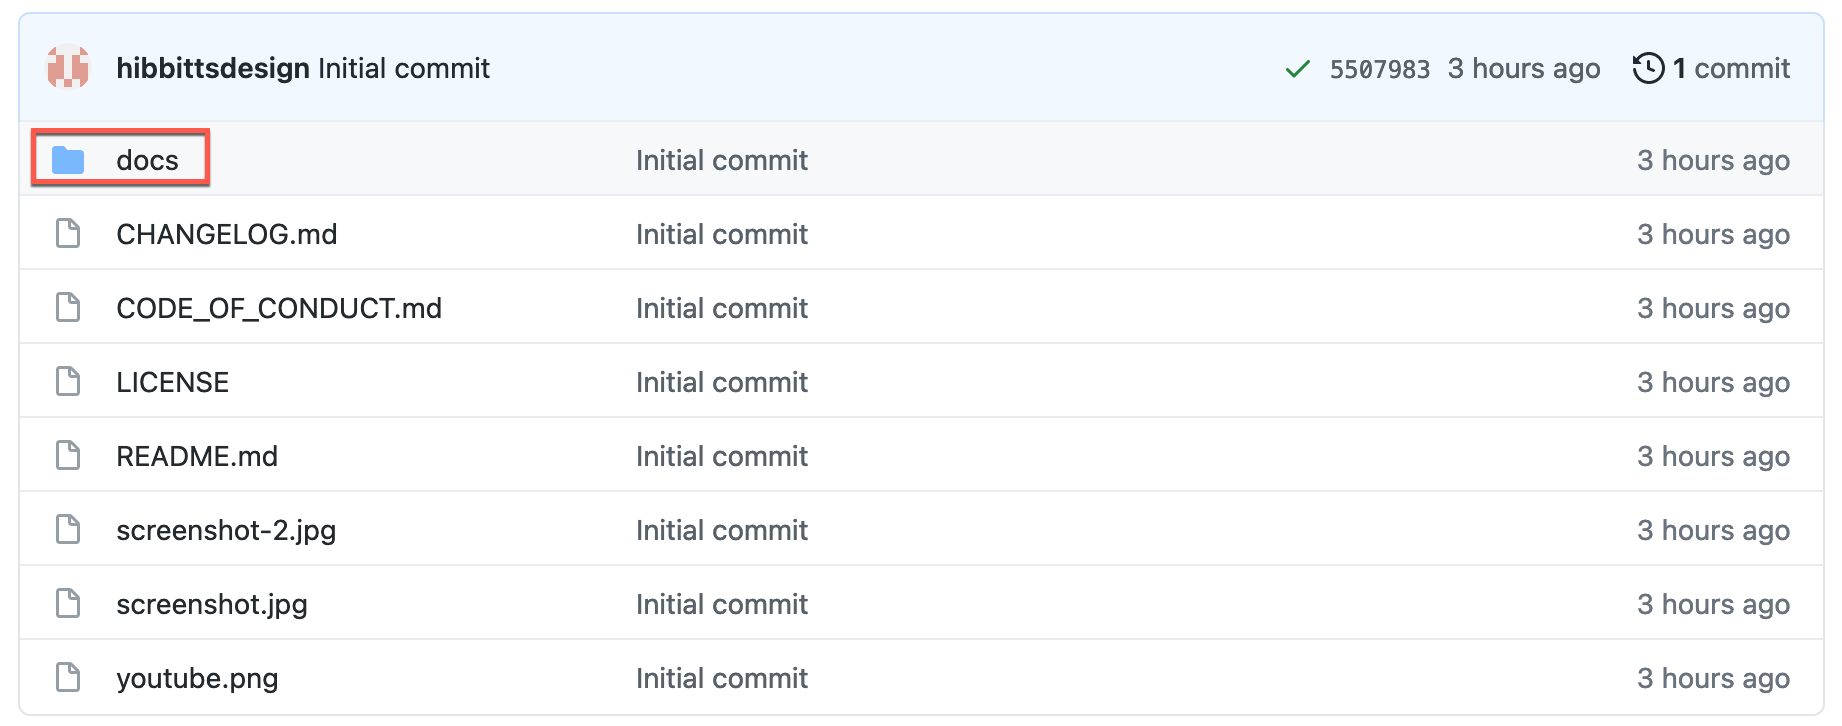Click the green checkmark commit status icon
The image size is (1842, 726).
click(x=1295, y=68)
